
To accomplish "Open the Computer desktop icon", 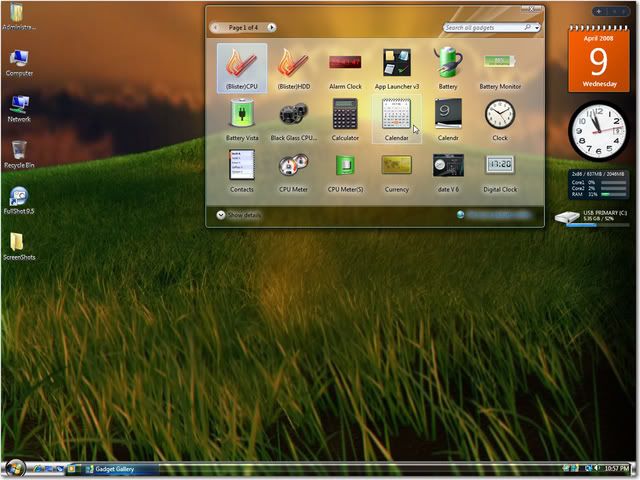I will [x=19, y=63].
